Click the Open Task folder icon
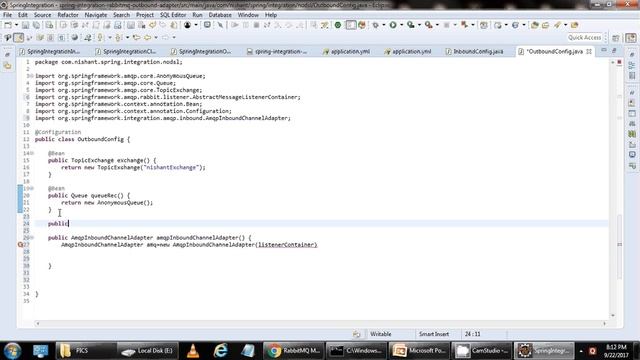Viewport: 640px width, 360px height. (545, 25)
